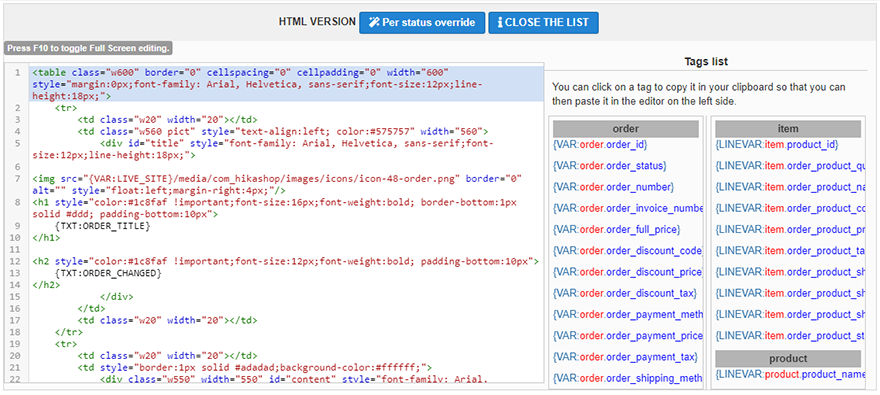Place cursor on {TXT:ORDER_CHANGED} code line
880x395 pixels.
coord(109,273)
